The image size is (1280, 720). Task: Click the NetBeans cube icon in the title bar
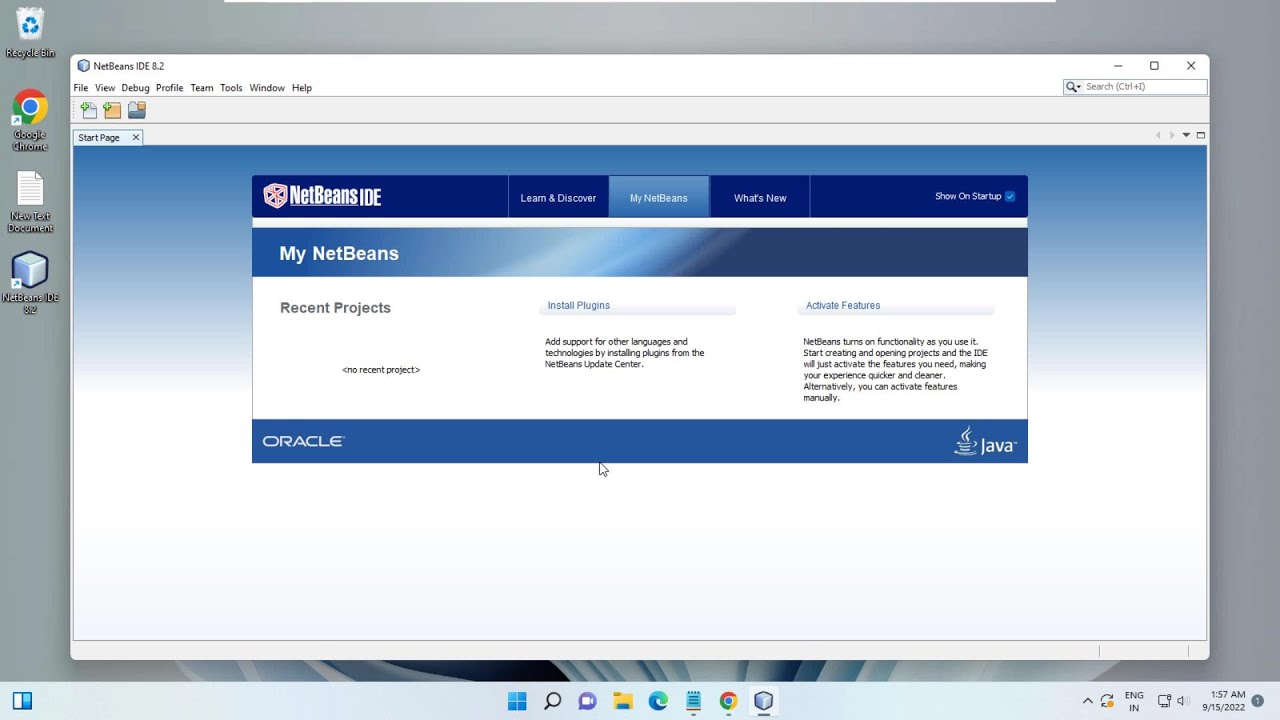click(83, 66)
